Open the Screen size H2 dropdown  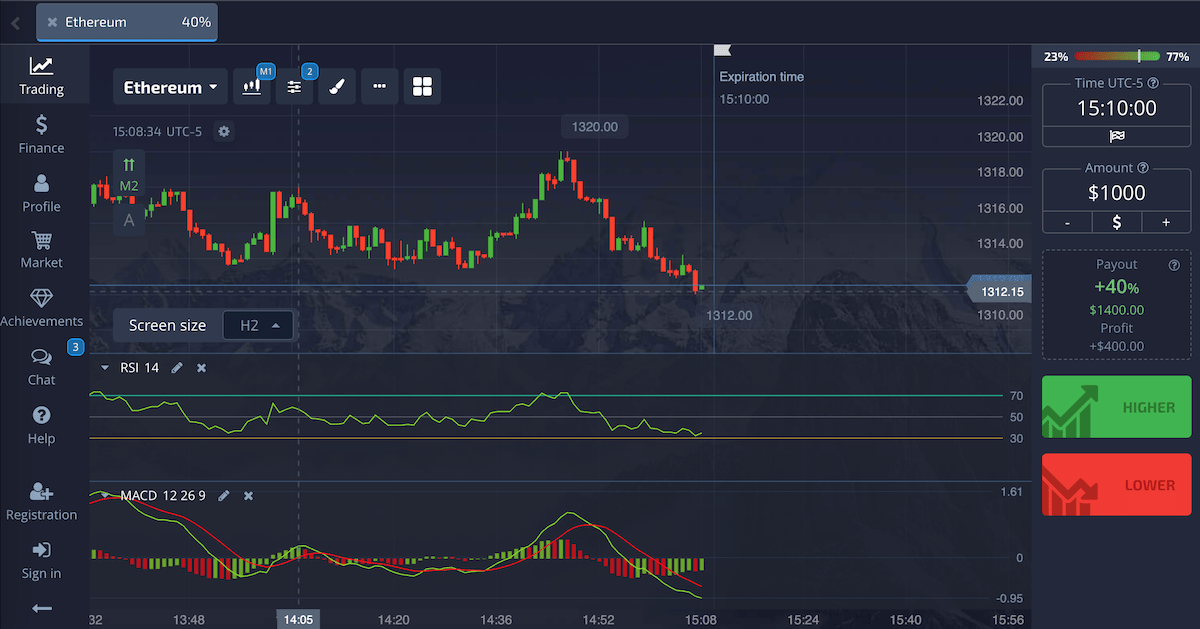(259, 325)
